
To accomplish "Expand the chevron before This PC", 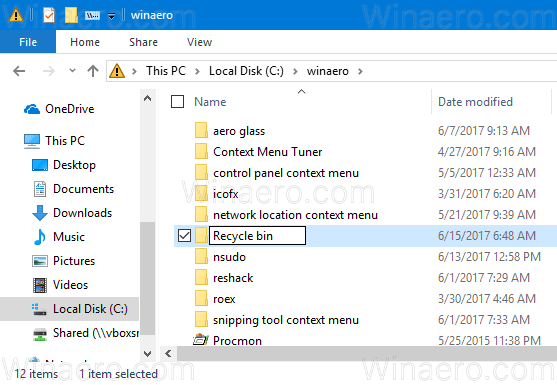I will pos(134,71).
